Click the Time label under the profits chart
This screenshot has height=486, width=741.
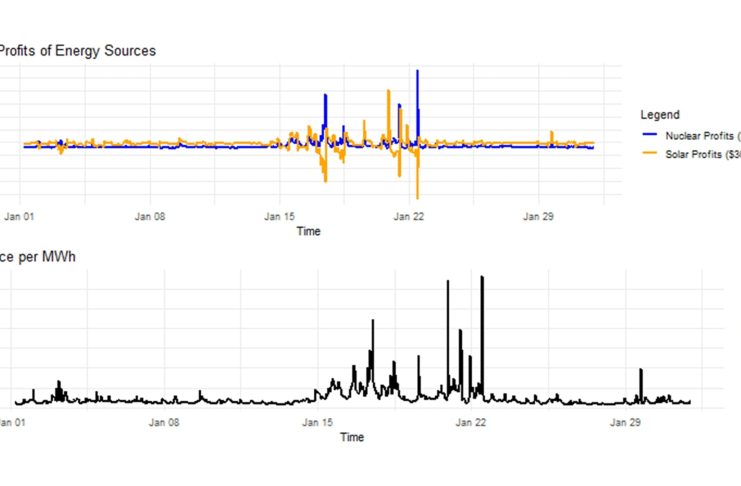click(310, 230)
